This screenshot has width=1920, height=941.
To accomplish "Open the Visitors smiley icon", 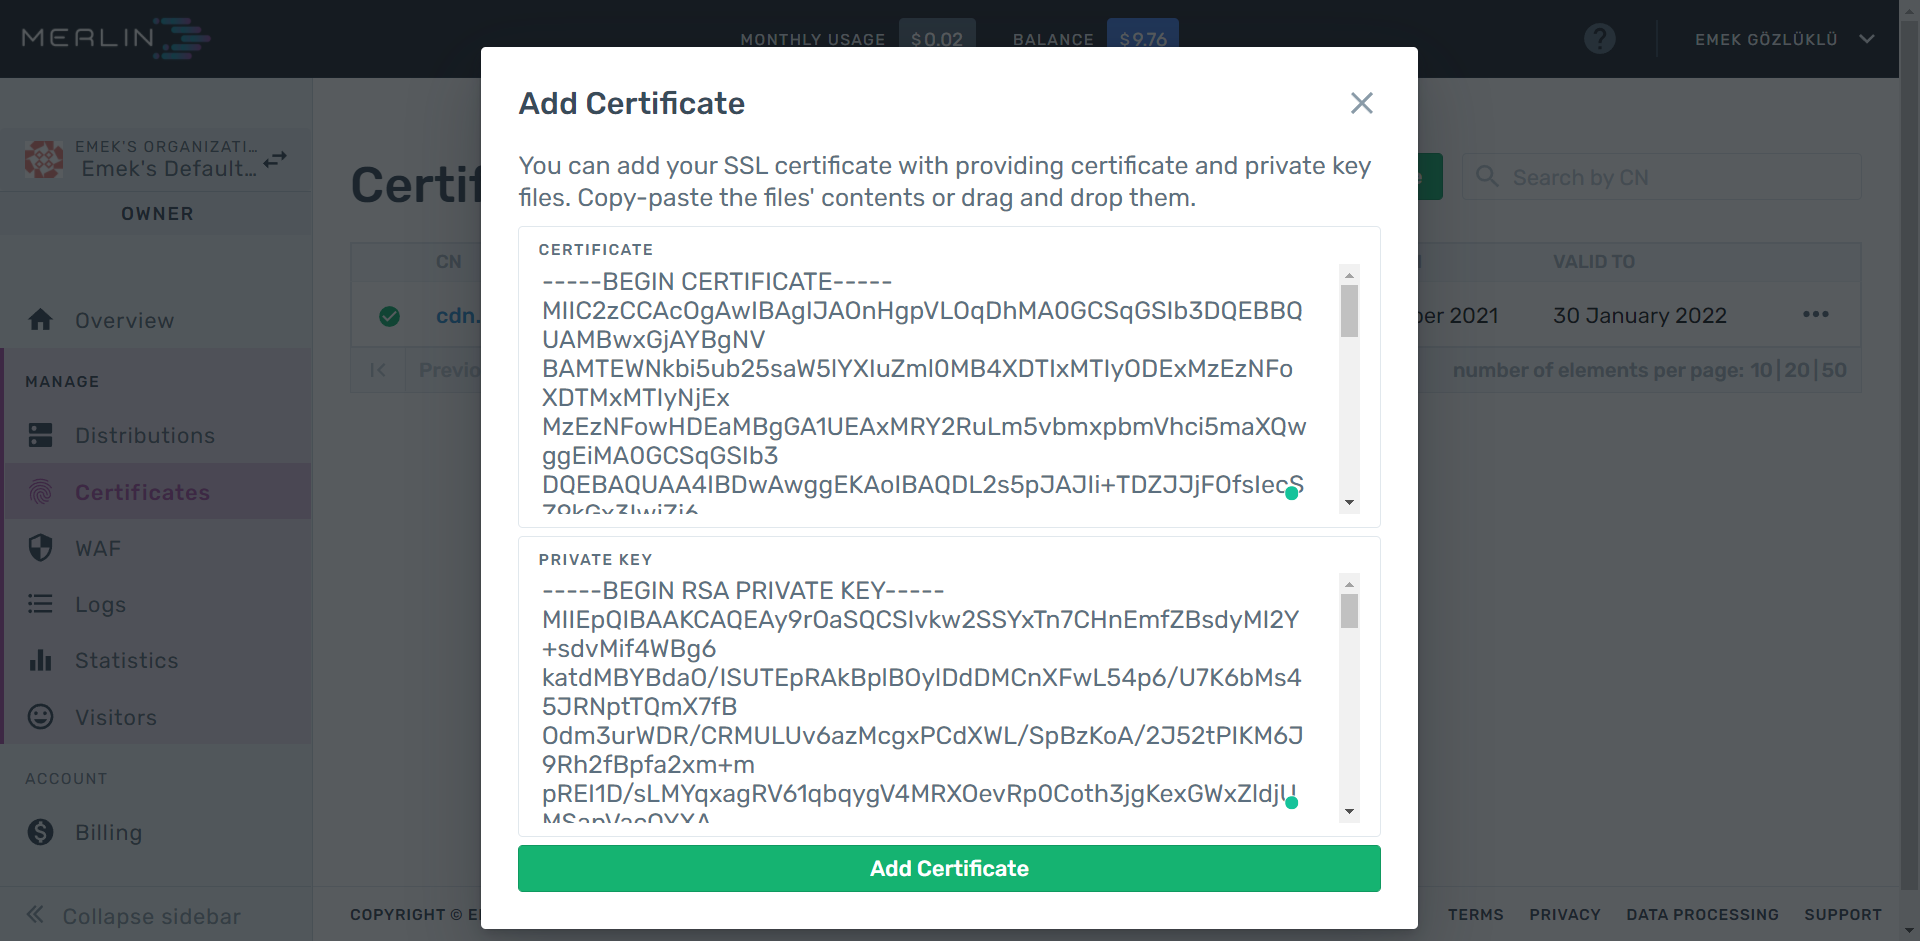I will point(40,717).
